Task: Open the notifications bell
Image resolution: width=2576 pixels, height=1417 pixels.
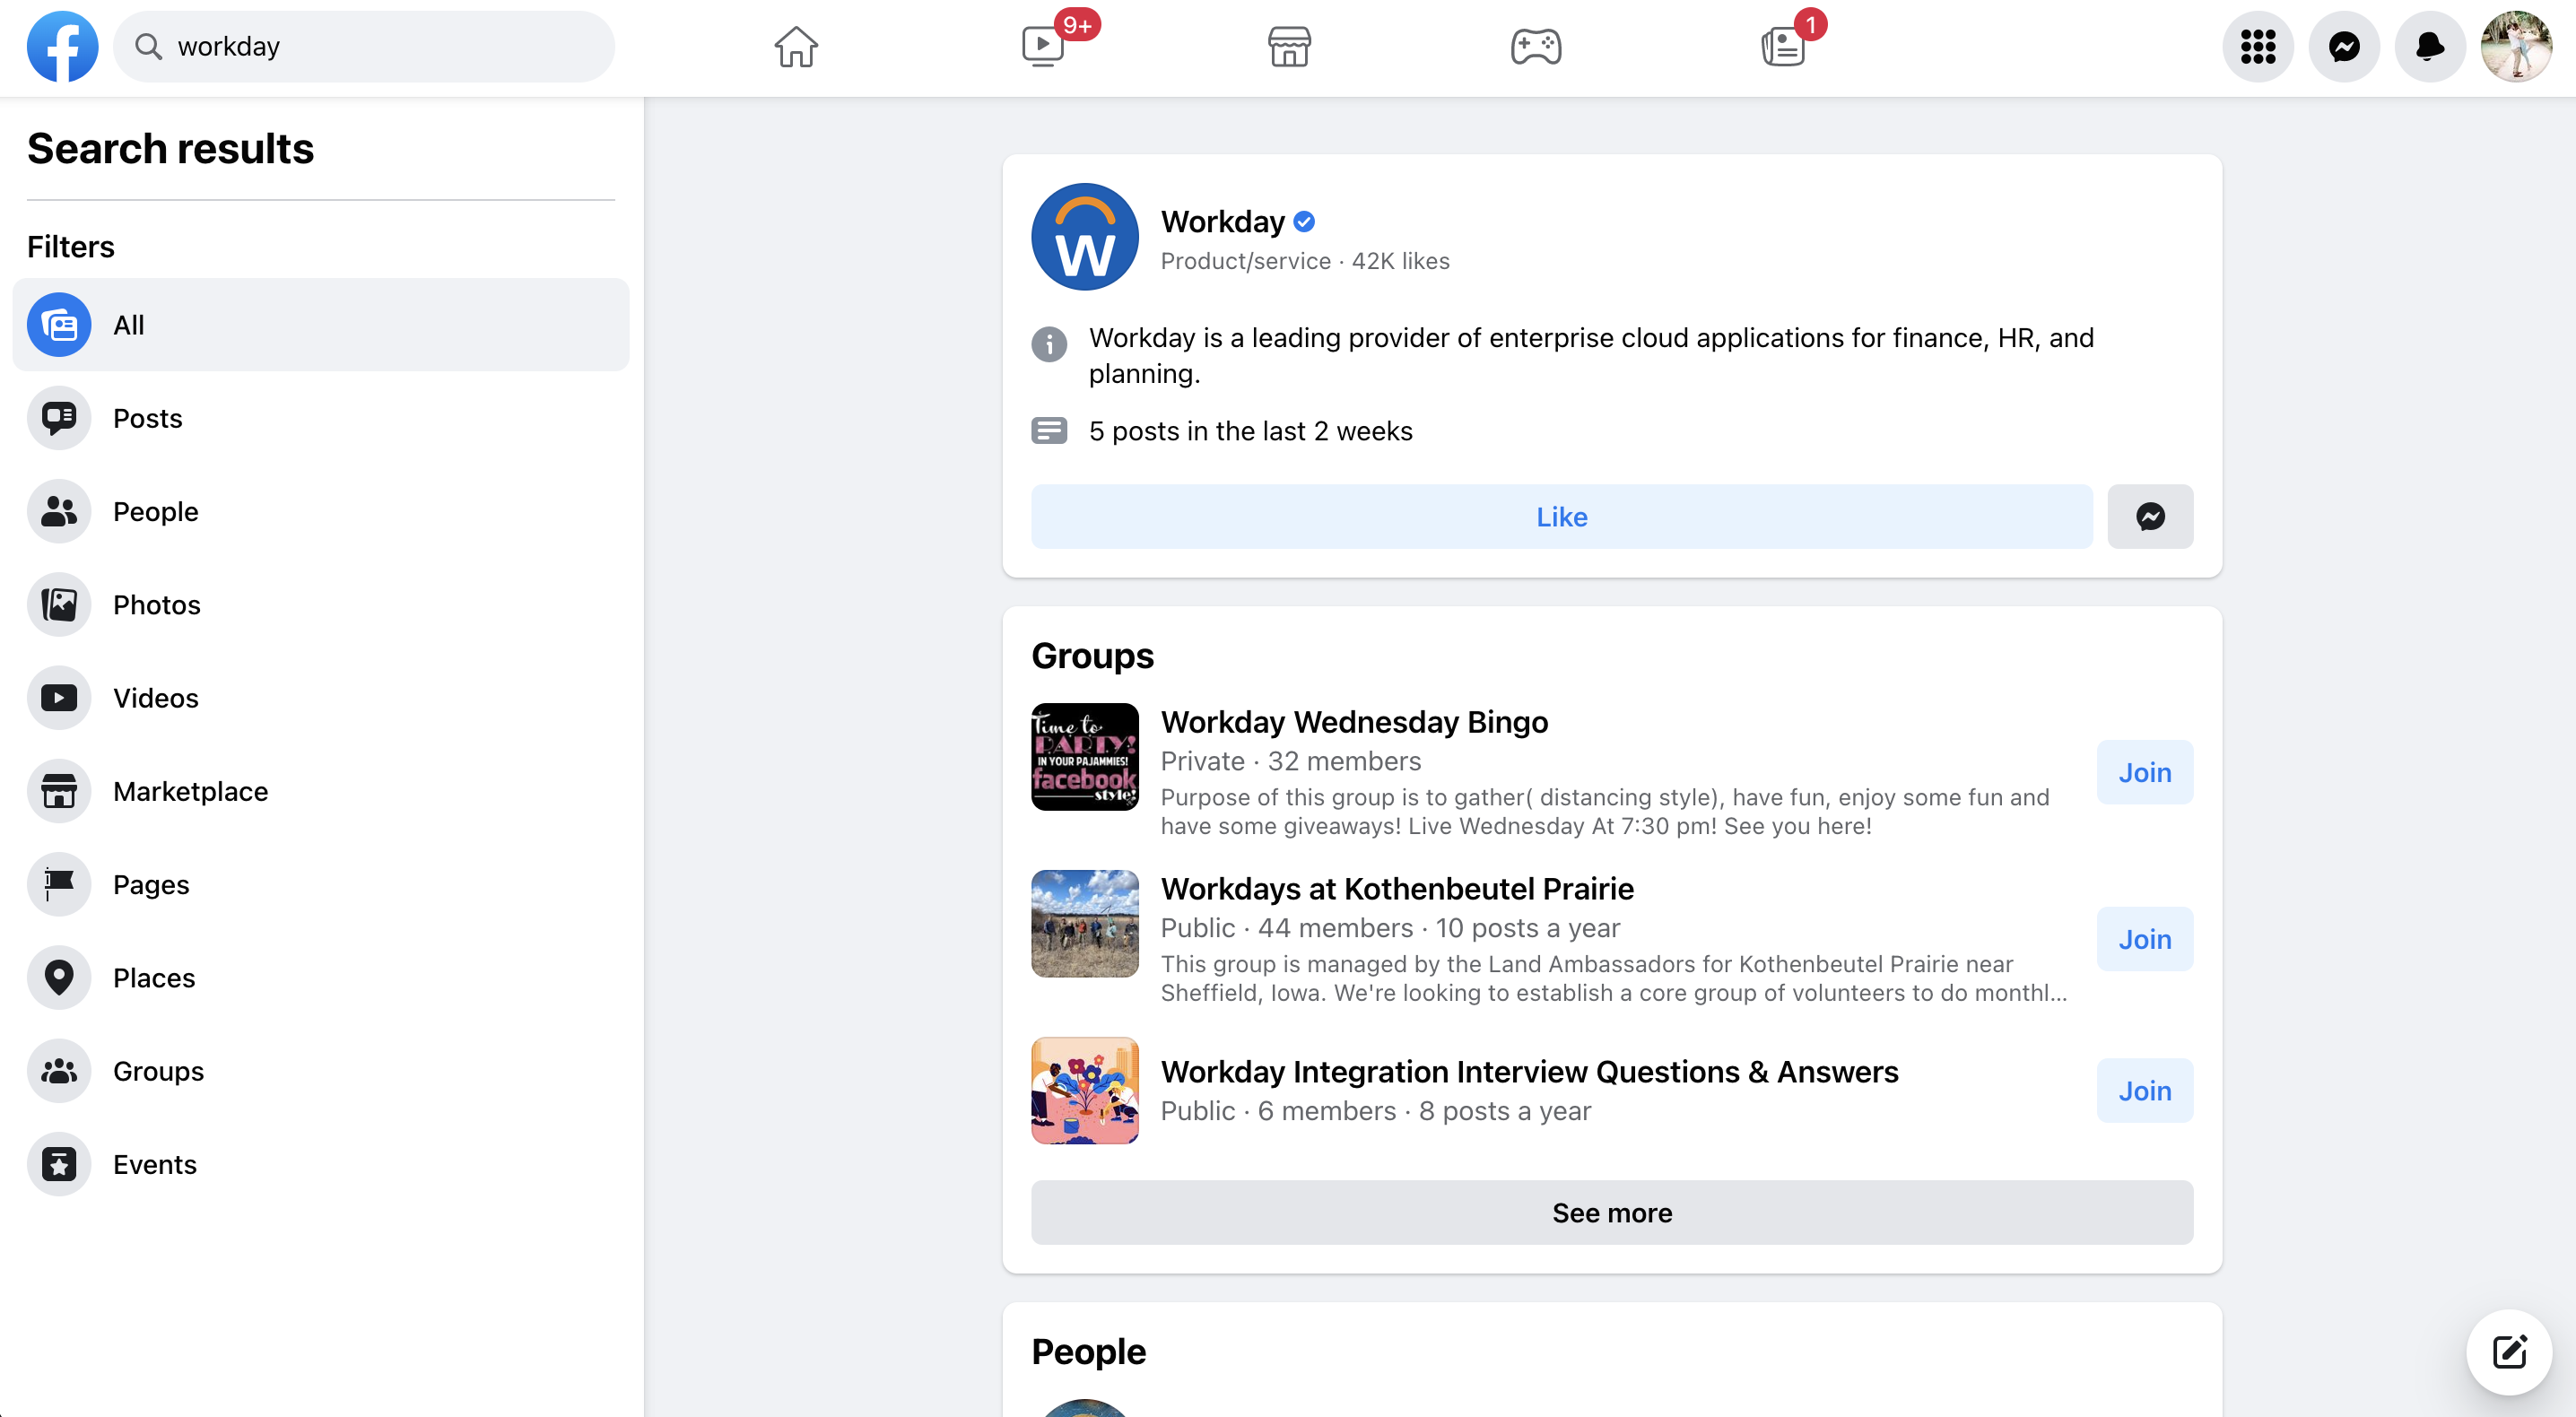Action: click(x=2430, y=46)
